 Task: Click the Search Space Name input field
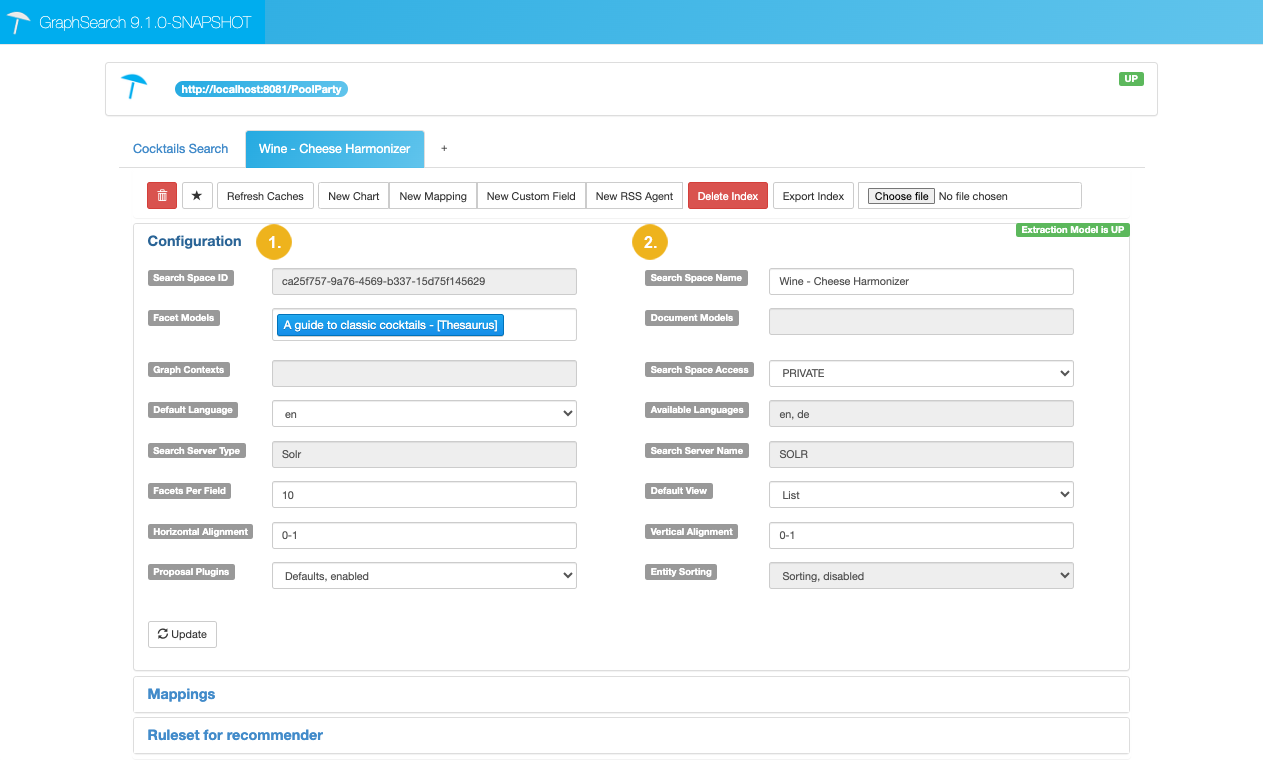921,281
